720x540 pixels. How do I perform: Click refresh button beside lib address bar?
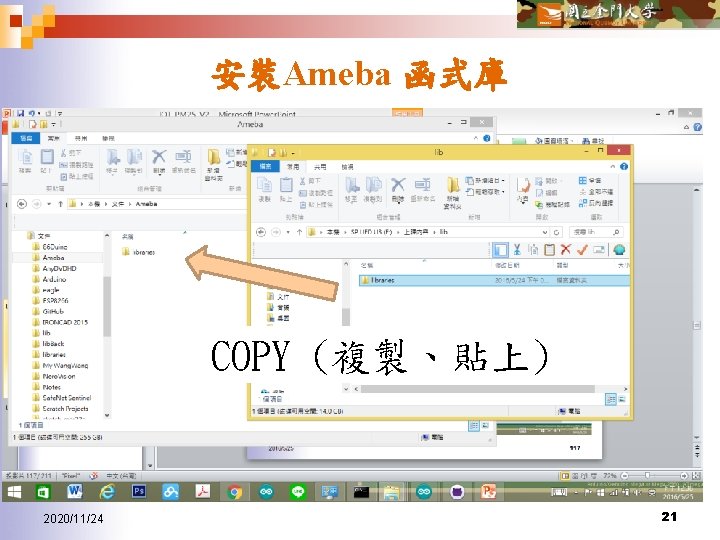tap(556, 232)
